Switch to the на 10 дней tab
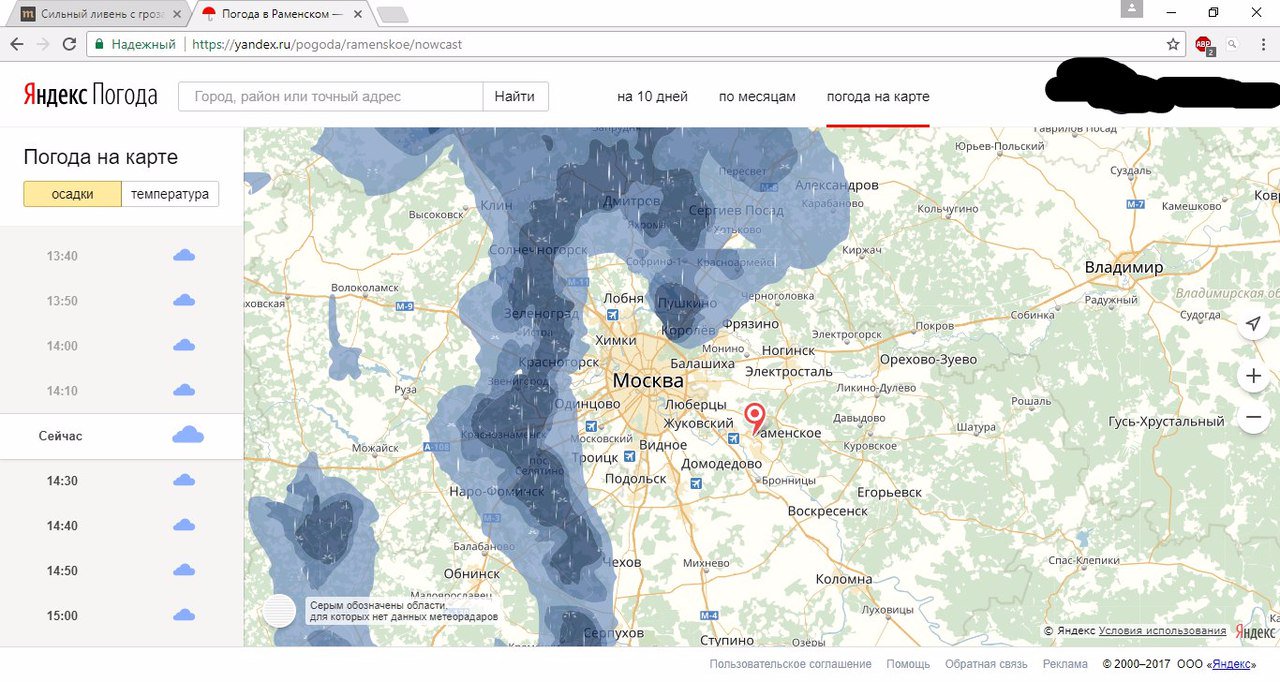 coord(652,97)
